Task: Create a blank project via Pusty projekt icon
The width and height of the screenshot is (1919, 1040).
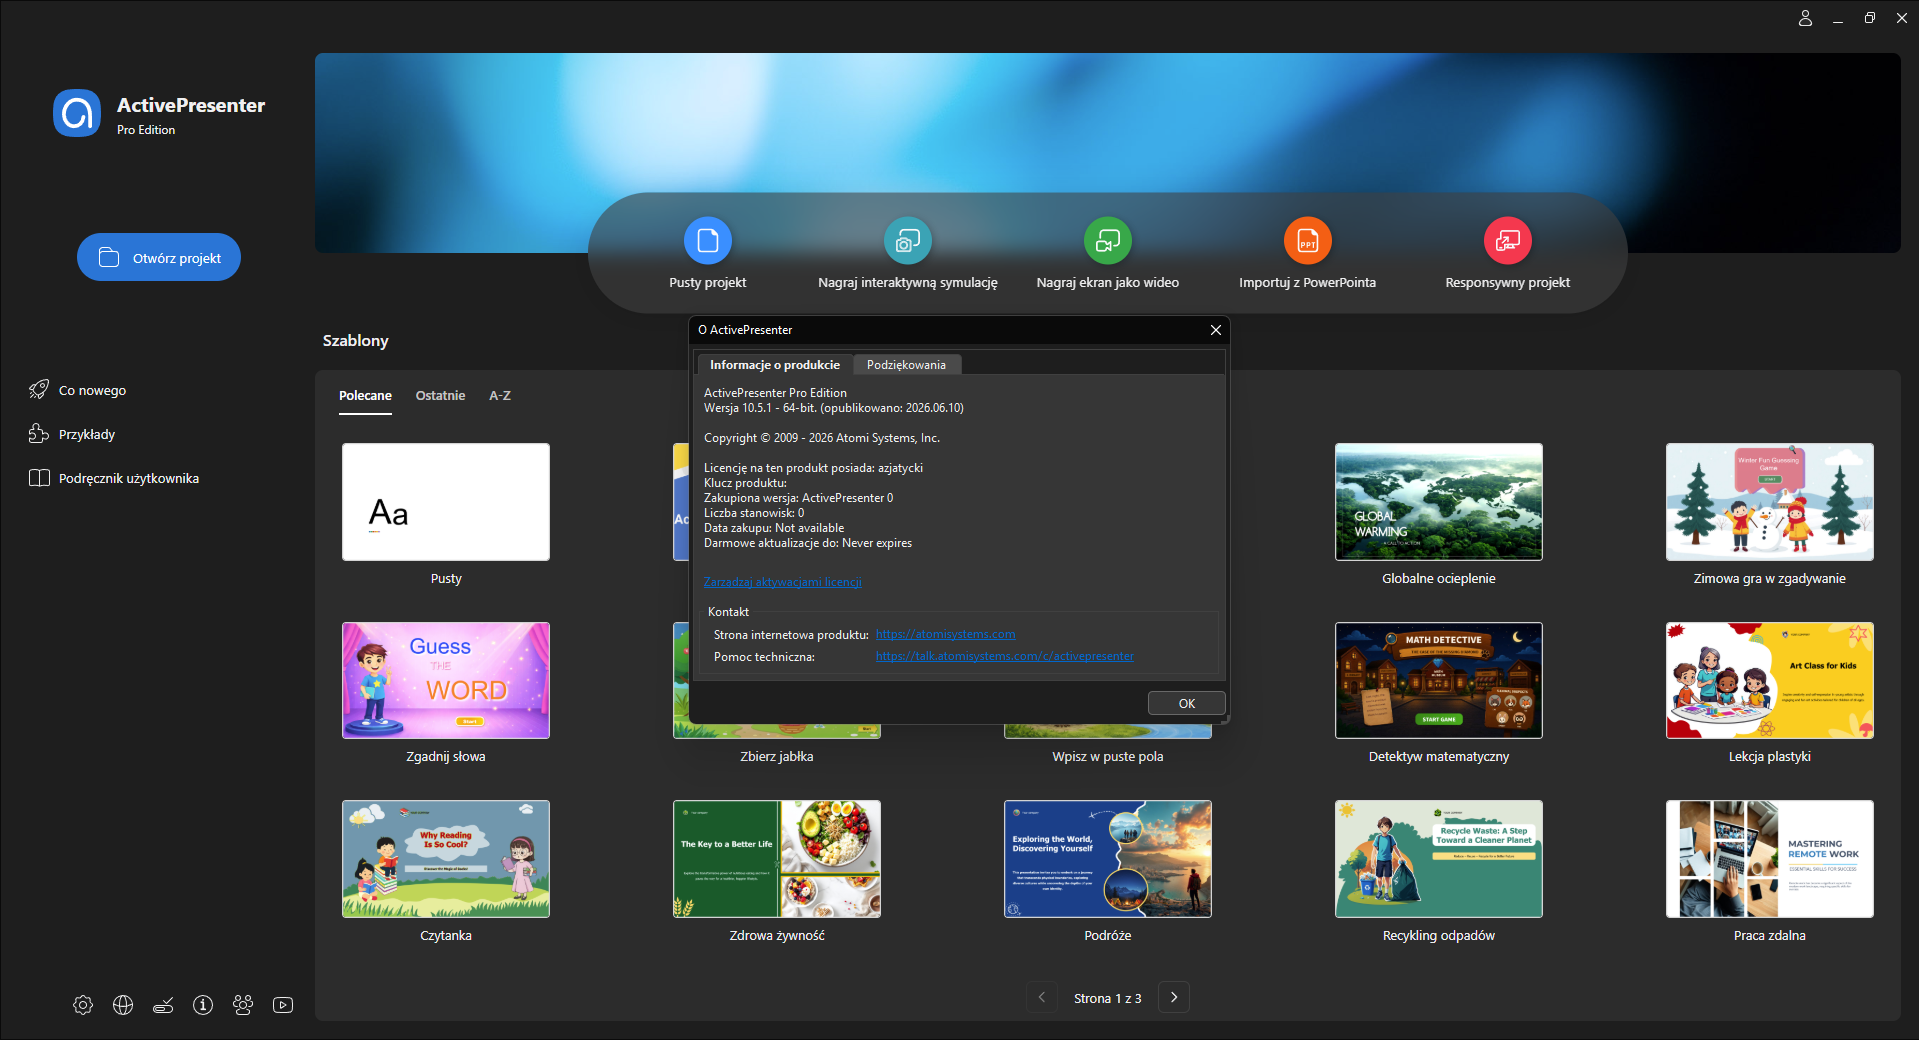Action: click(x=708, y=241)
